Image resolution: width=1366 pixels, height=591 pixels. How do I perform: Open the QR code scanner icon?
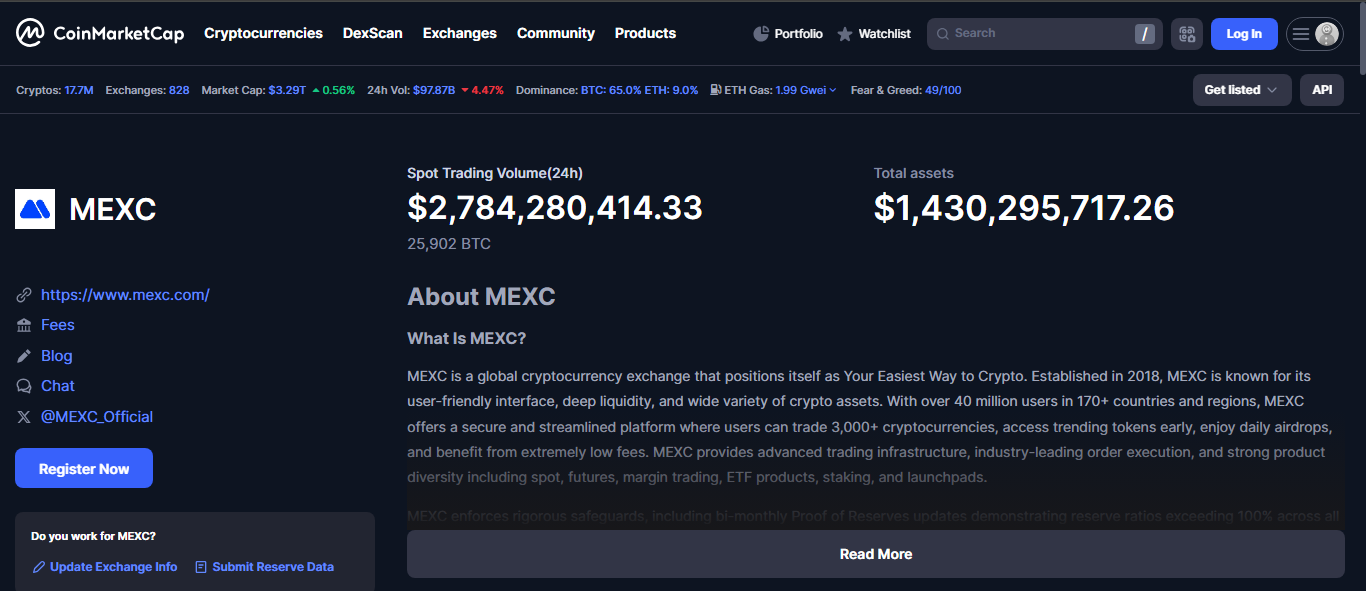pos(1187,34)
